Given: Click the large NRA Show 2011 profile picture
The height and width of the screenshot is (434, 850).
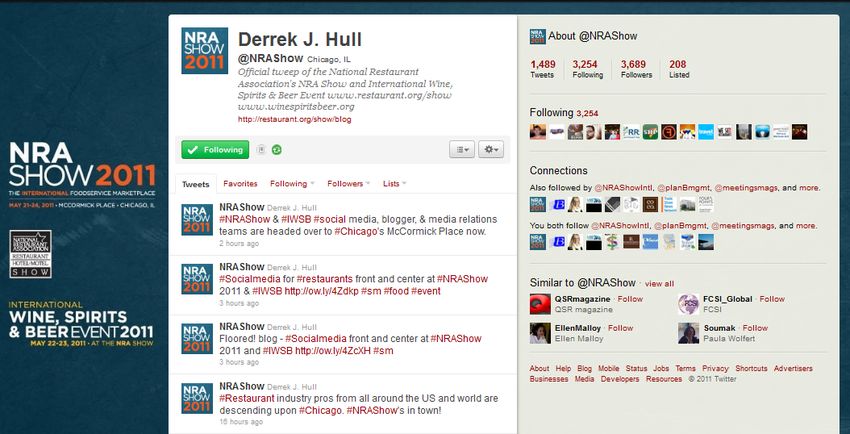Looking at the screenshot, I should (x=204, y=50).
